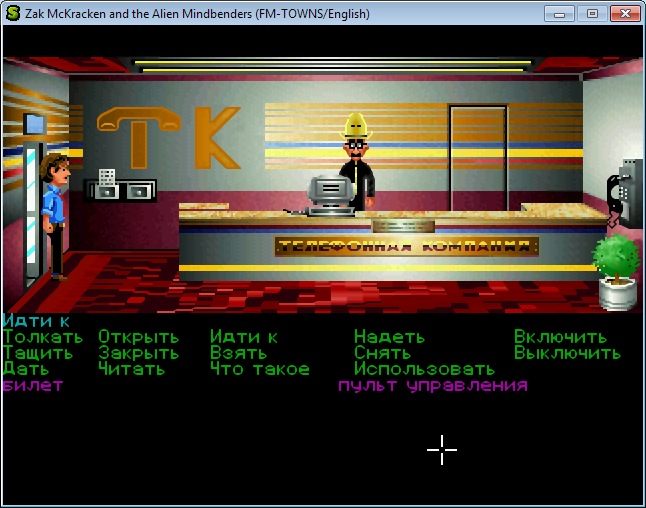Click the ScummVM icon in title bar

13,13
